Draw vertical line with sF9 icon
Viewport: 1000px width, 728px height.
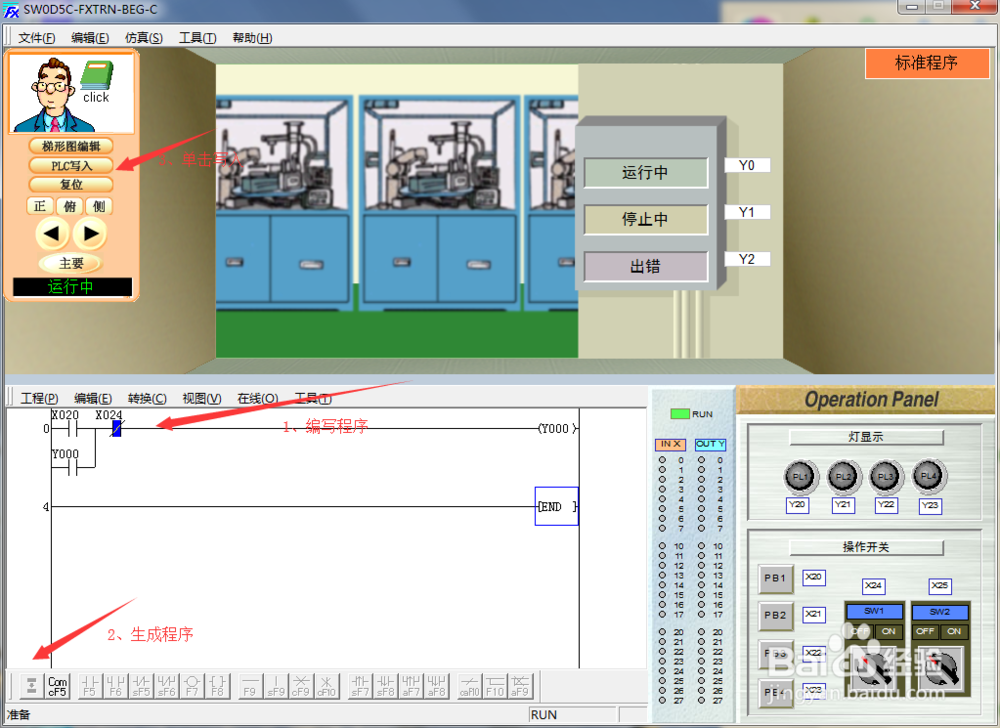coord(276,686)
